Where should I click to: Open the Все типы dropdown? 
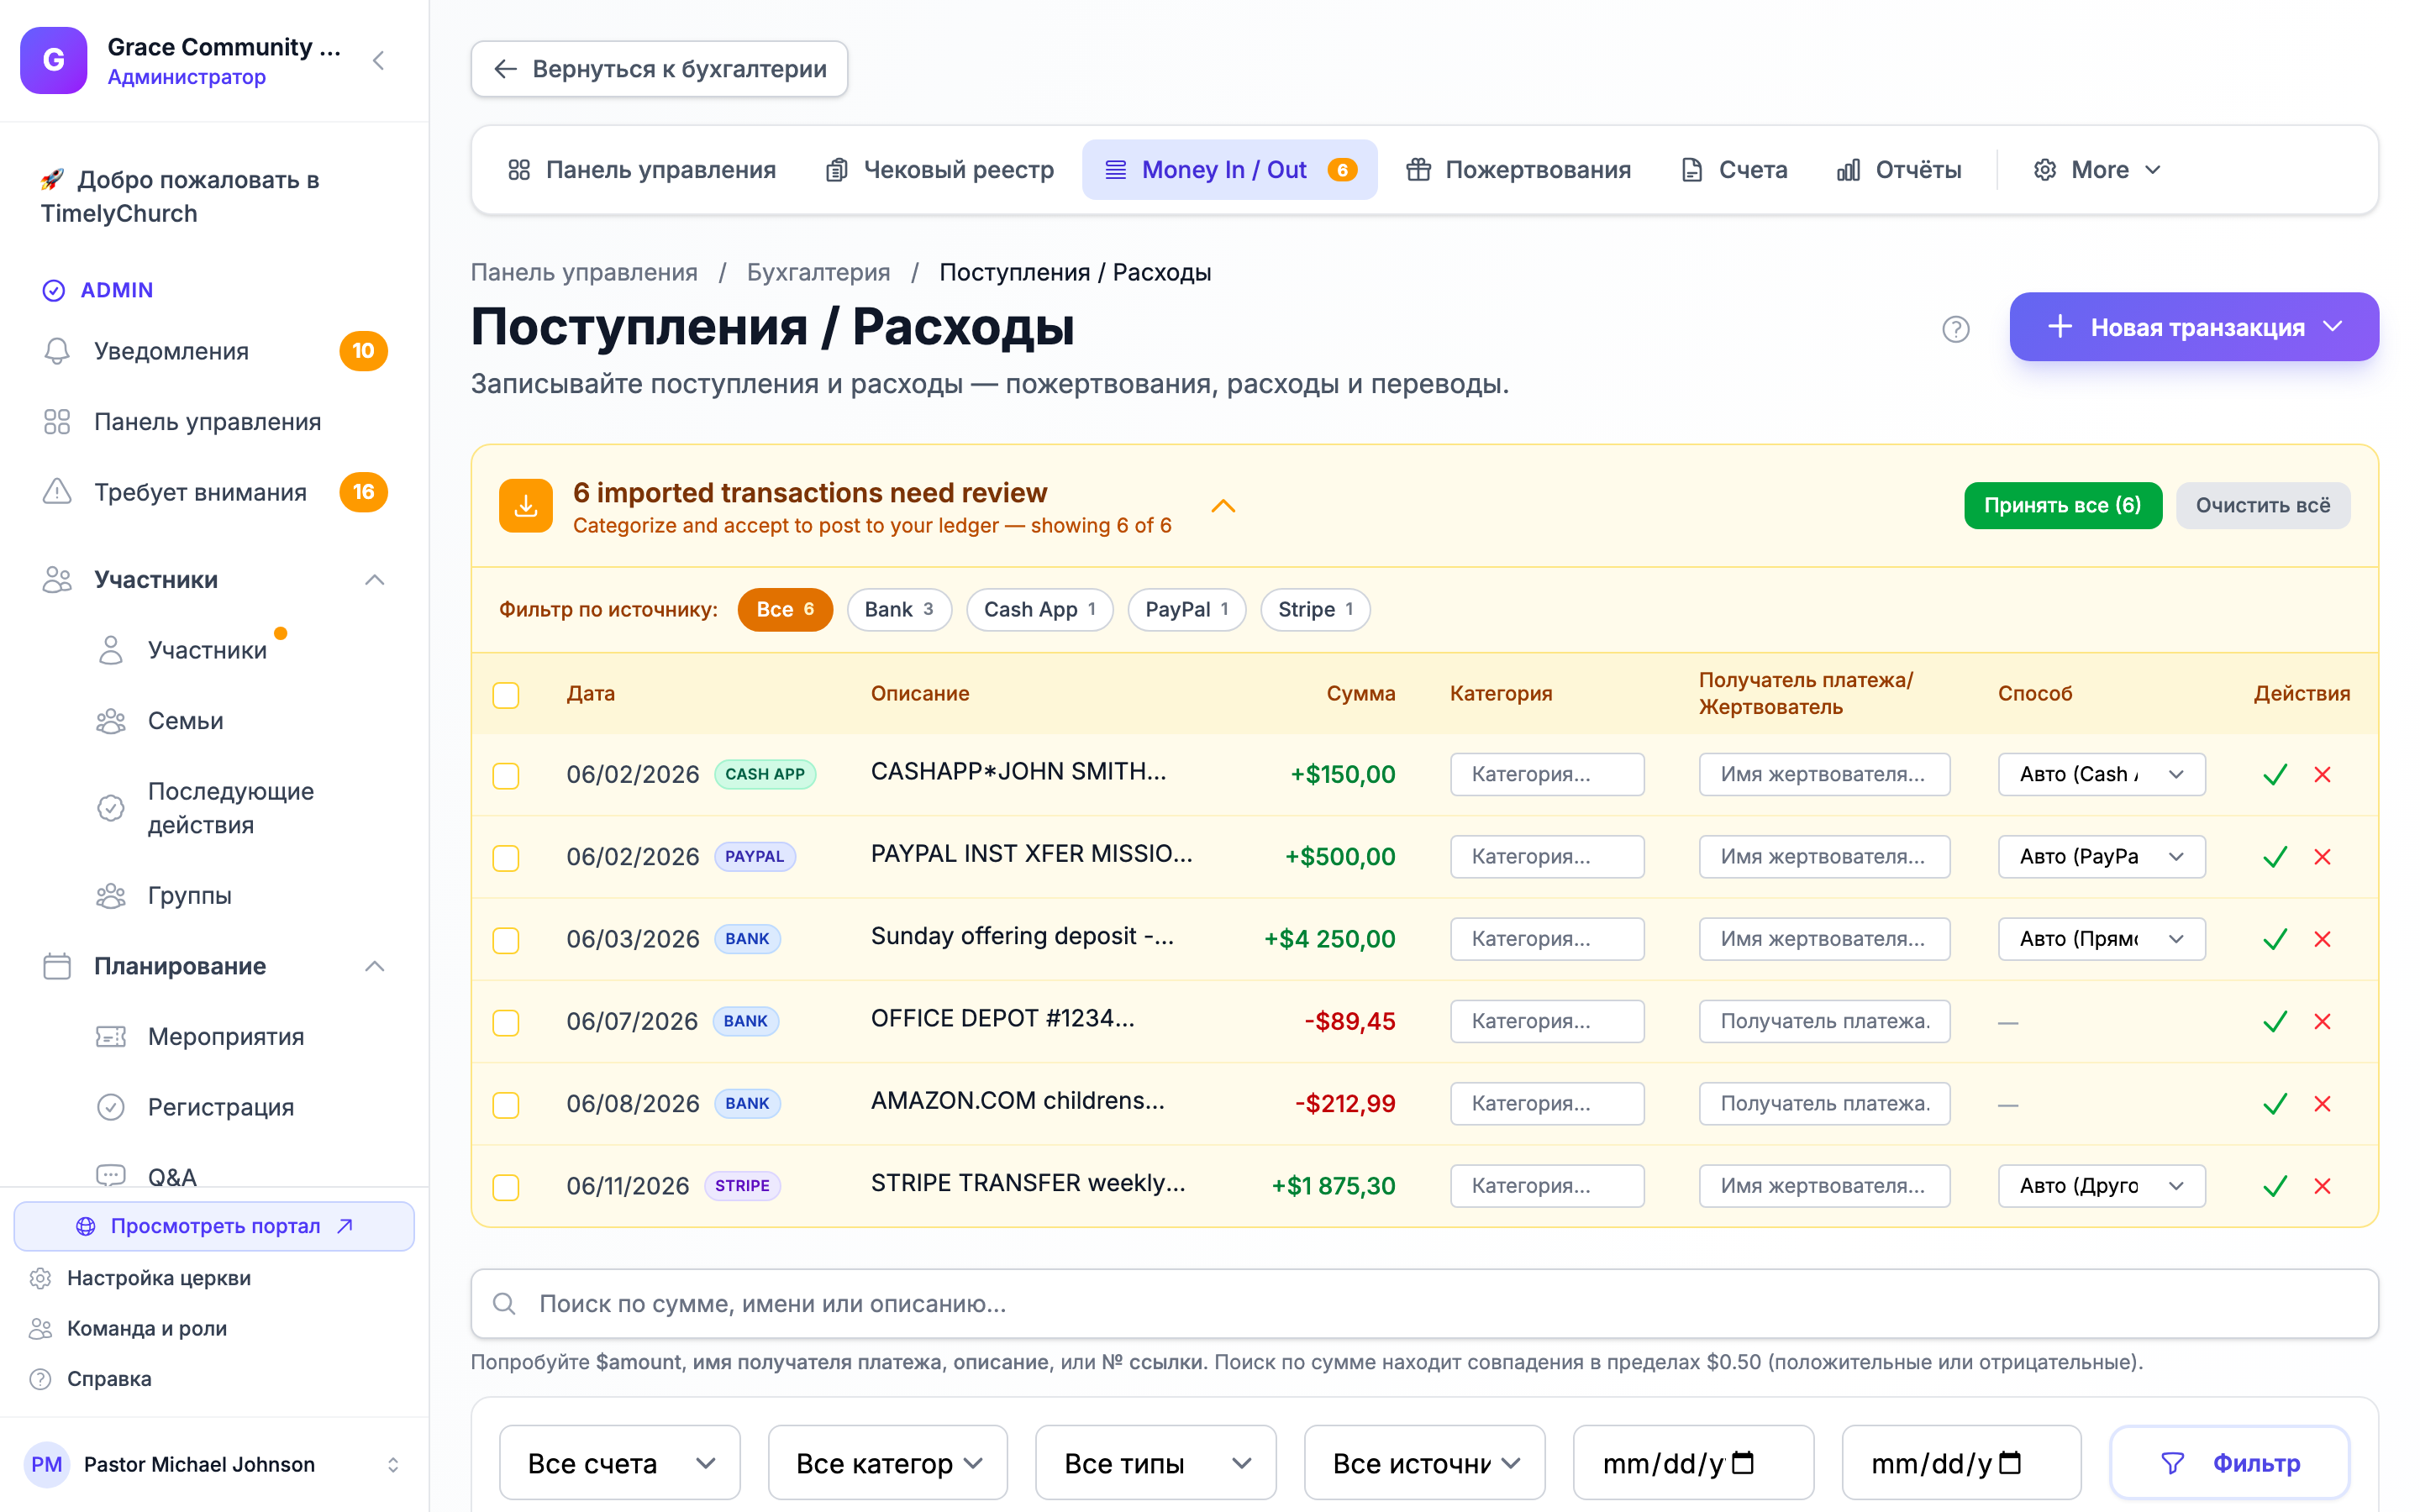1156,1463
